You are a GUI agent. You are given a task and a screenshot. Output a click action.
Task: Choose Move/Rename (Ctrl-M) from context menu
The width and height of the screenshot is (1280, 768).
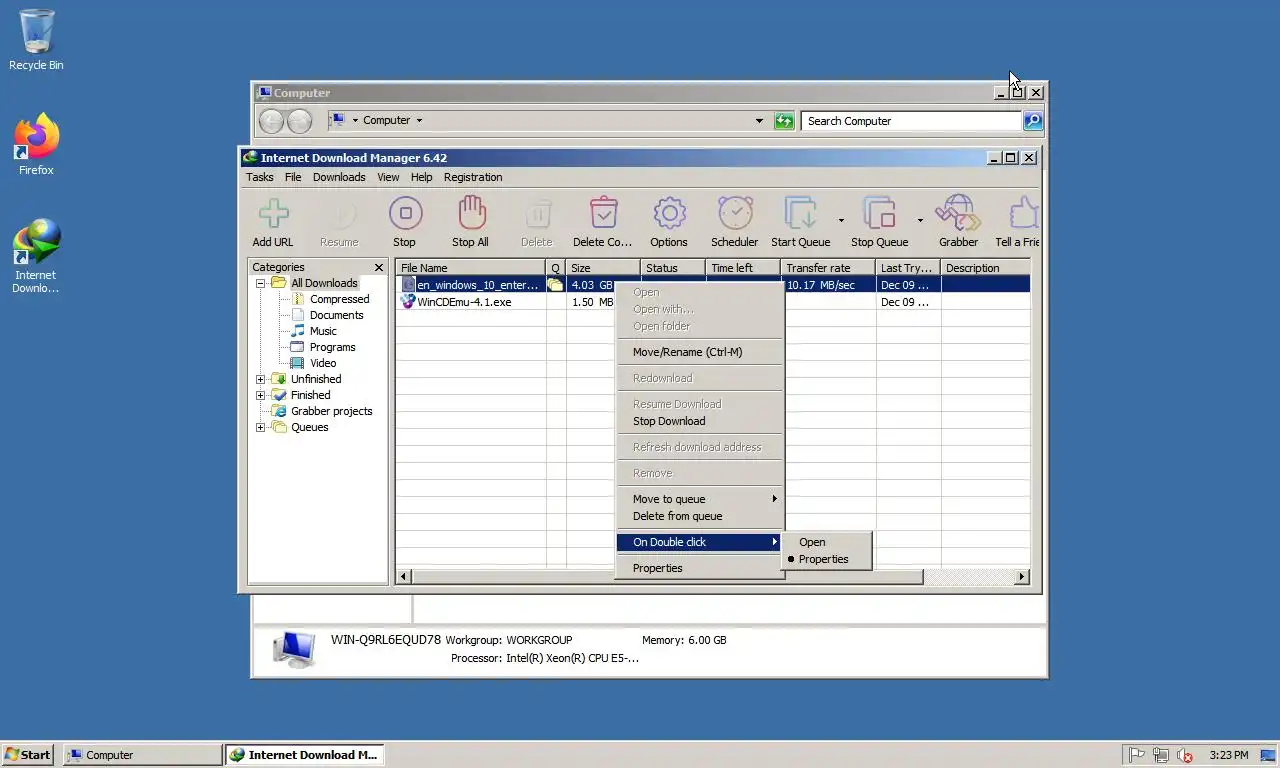698,352
